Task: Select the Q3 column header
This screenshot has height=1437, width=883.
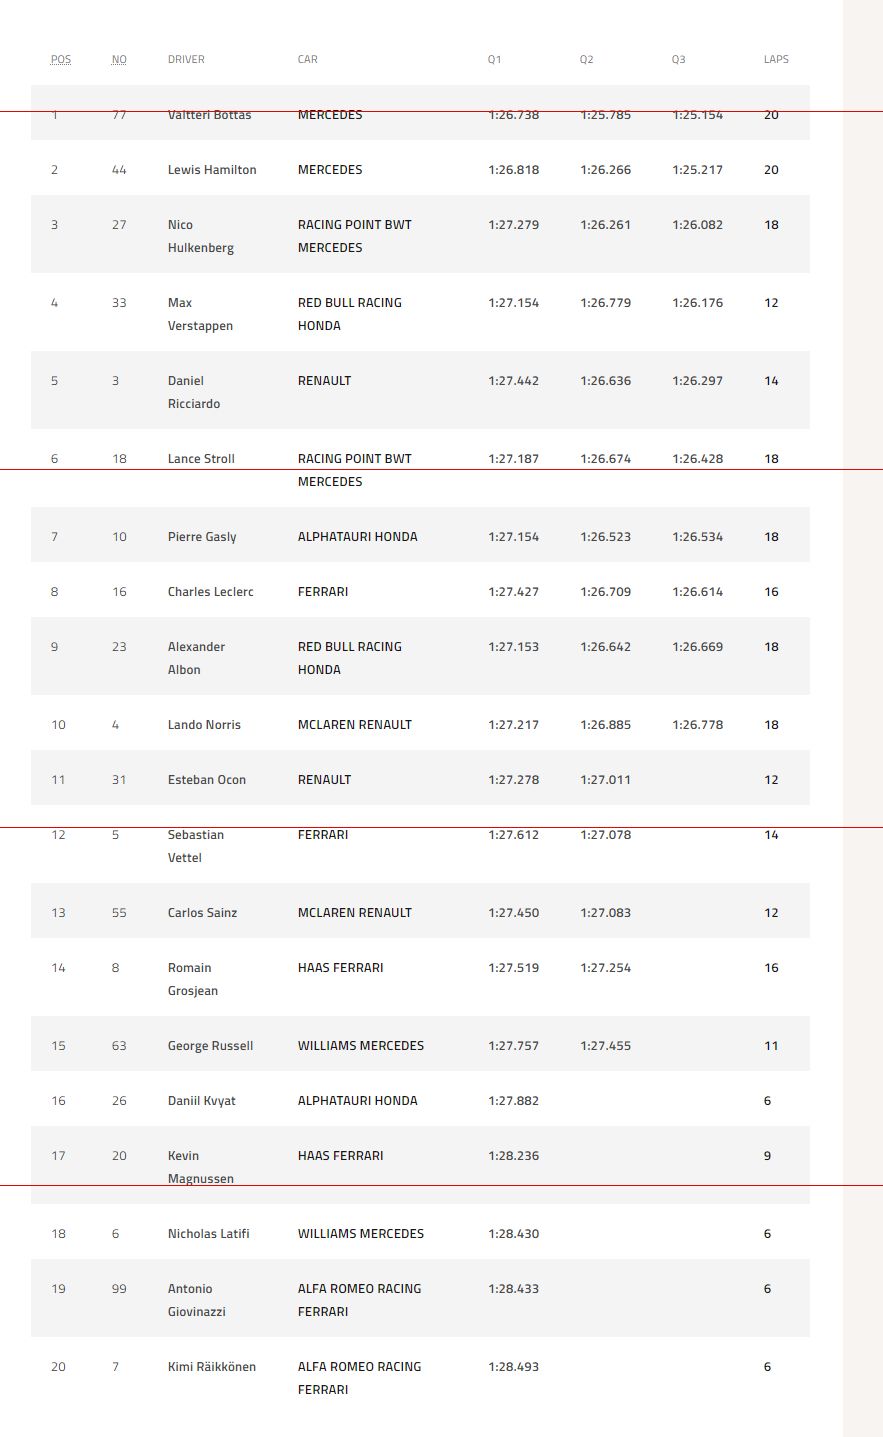Action: [x=679, y=60]
